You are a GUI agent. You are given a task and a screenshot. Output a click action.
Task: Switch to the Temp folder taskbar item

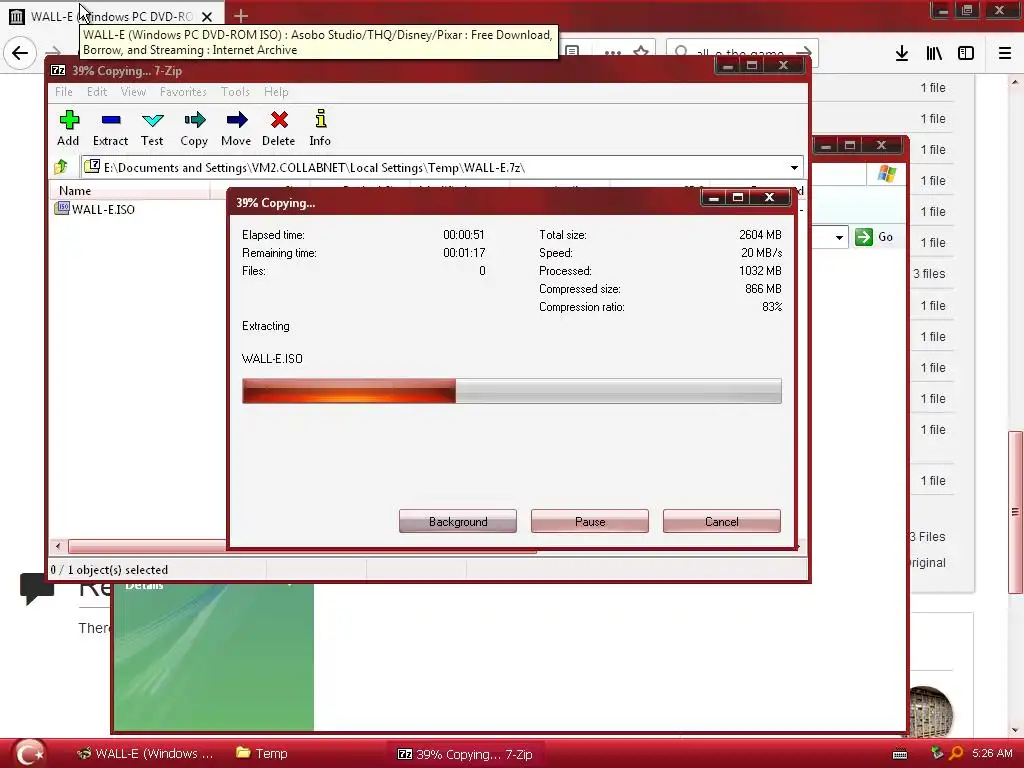click(262, 754)
